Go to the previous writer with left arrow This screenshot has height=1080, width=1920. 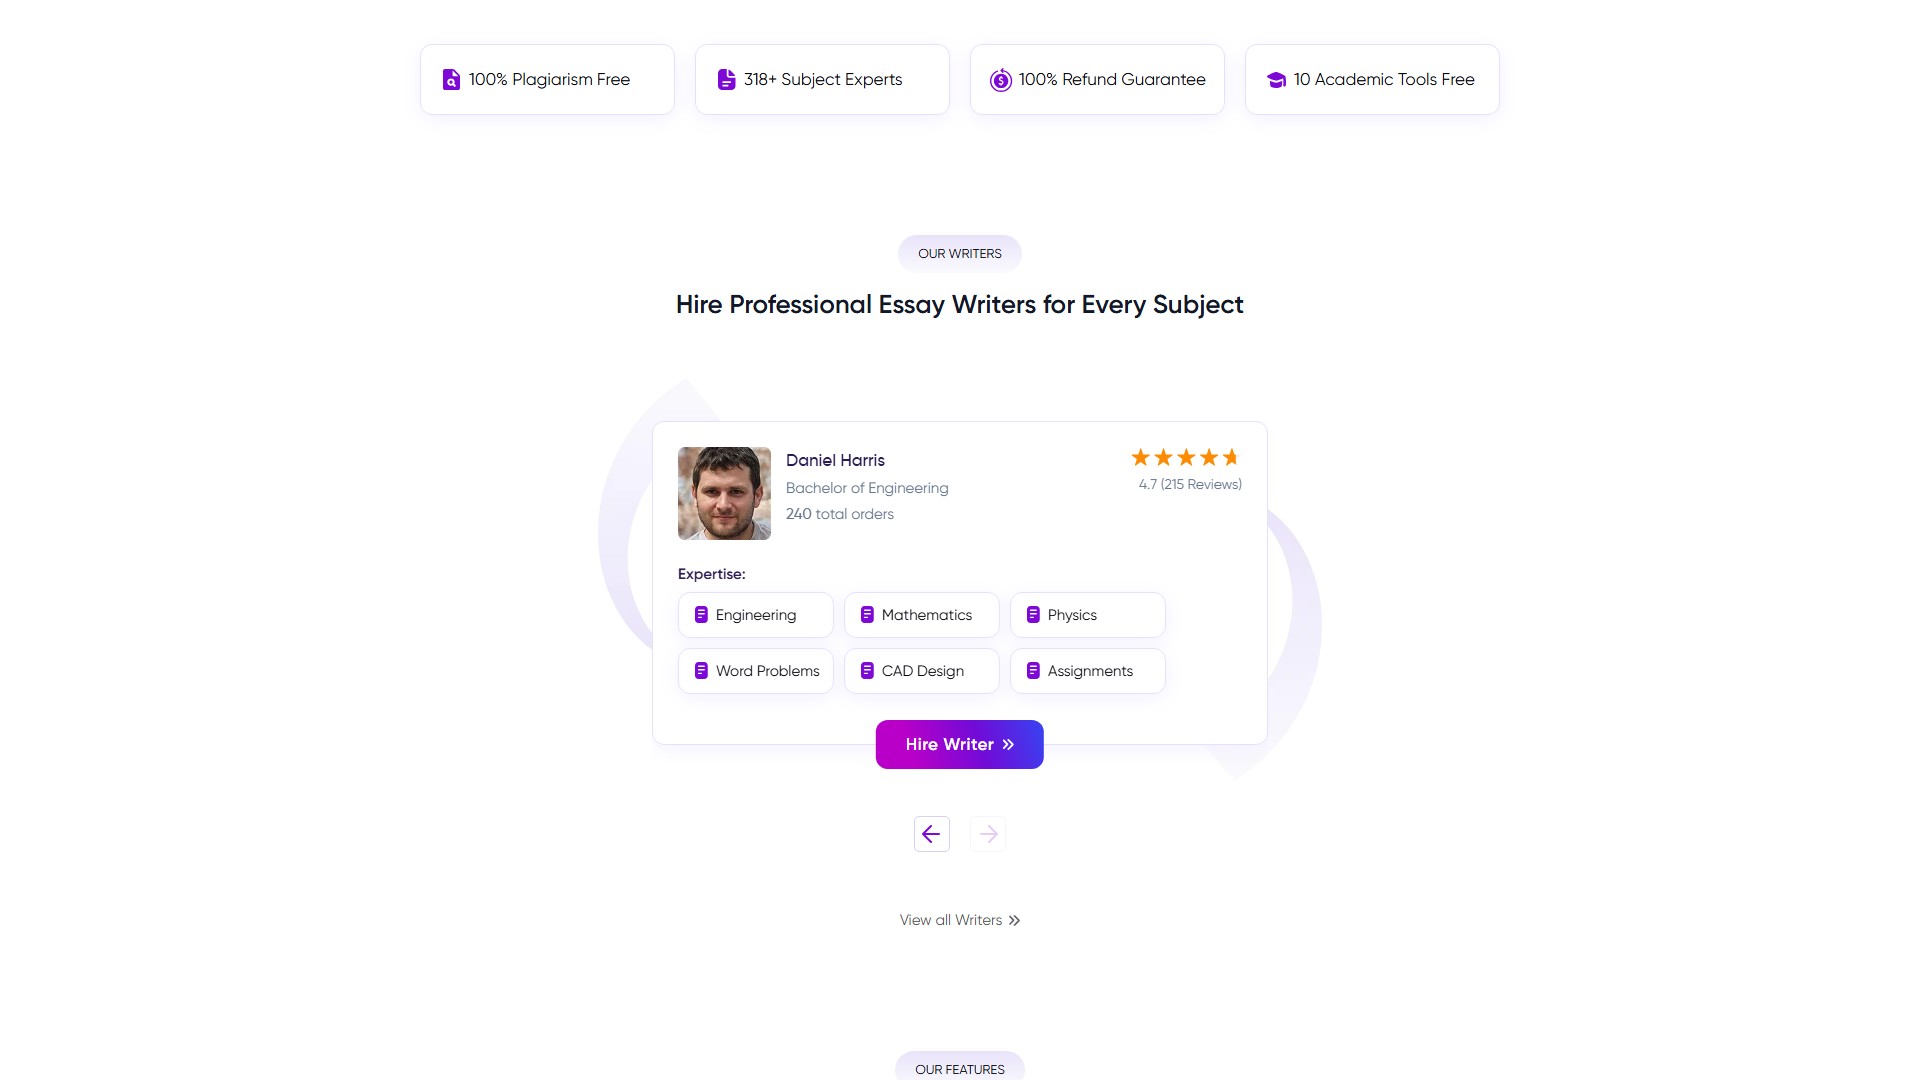click(931, 833)
